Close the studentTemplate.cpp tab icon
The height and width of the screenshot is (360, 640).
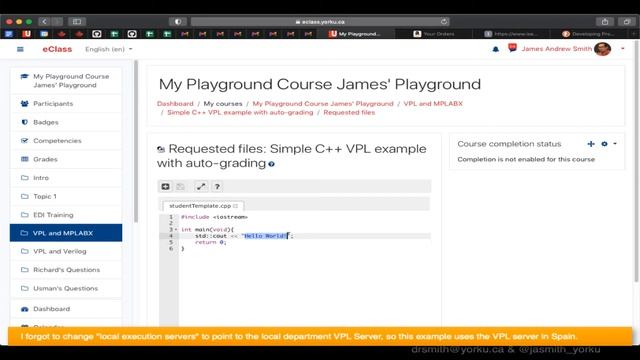point(236,206)
